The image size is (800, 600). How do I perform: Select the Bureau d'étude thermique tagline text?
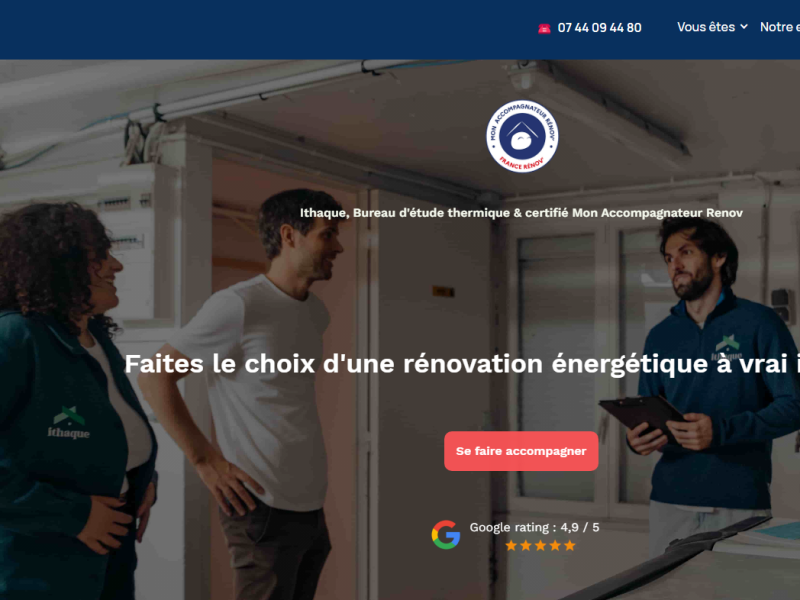(521, 213)
